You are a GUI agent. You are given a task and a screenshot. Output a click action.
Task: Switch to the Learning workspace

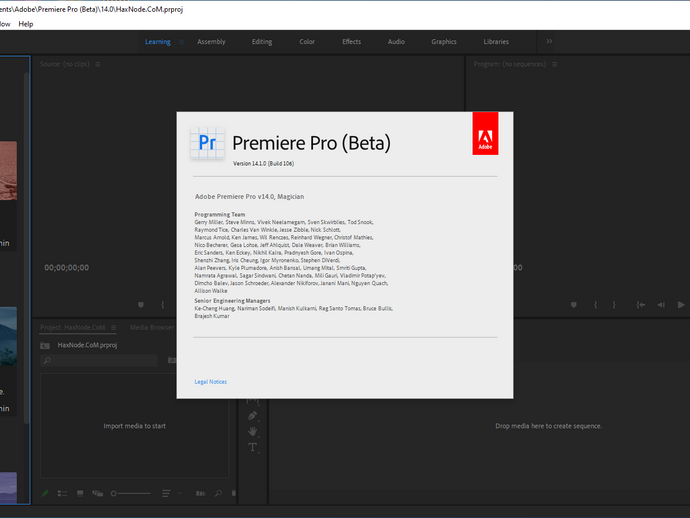coord(158,42)
